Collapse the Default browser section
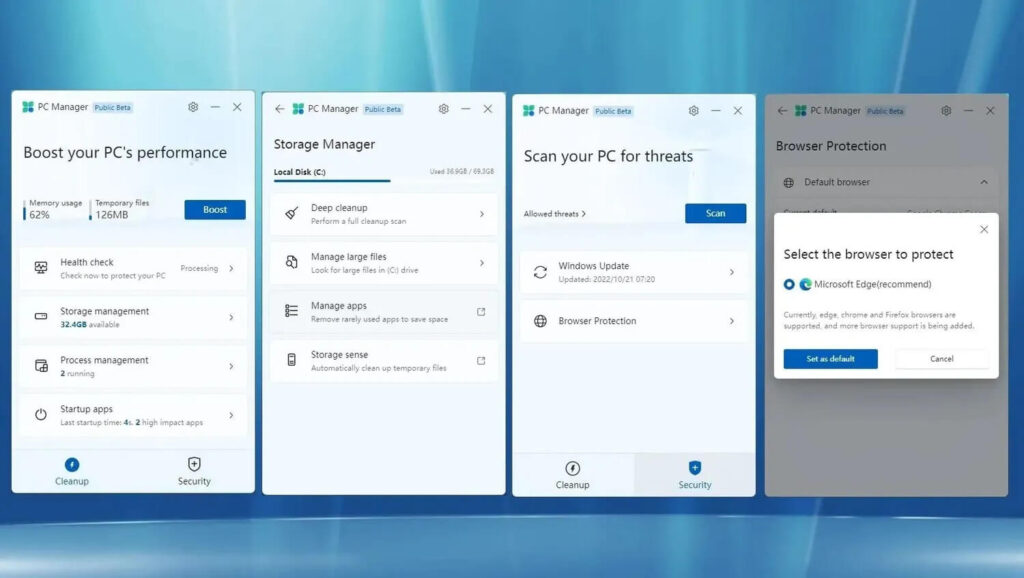The image size is (1024, 578). (x=983, y=182)
